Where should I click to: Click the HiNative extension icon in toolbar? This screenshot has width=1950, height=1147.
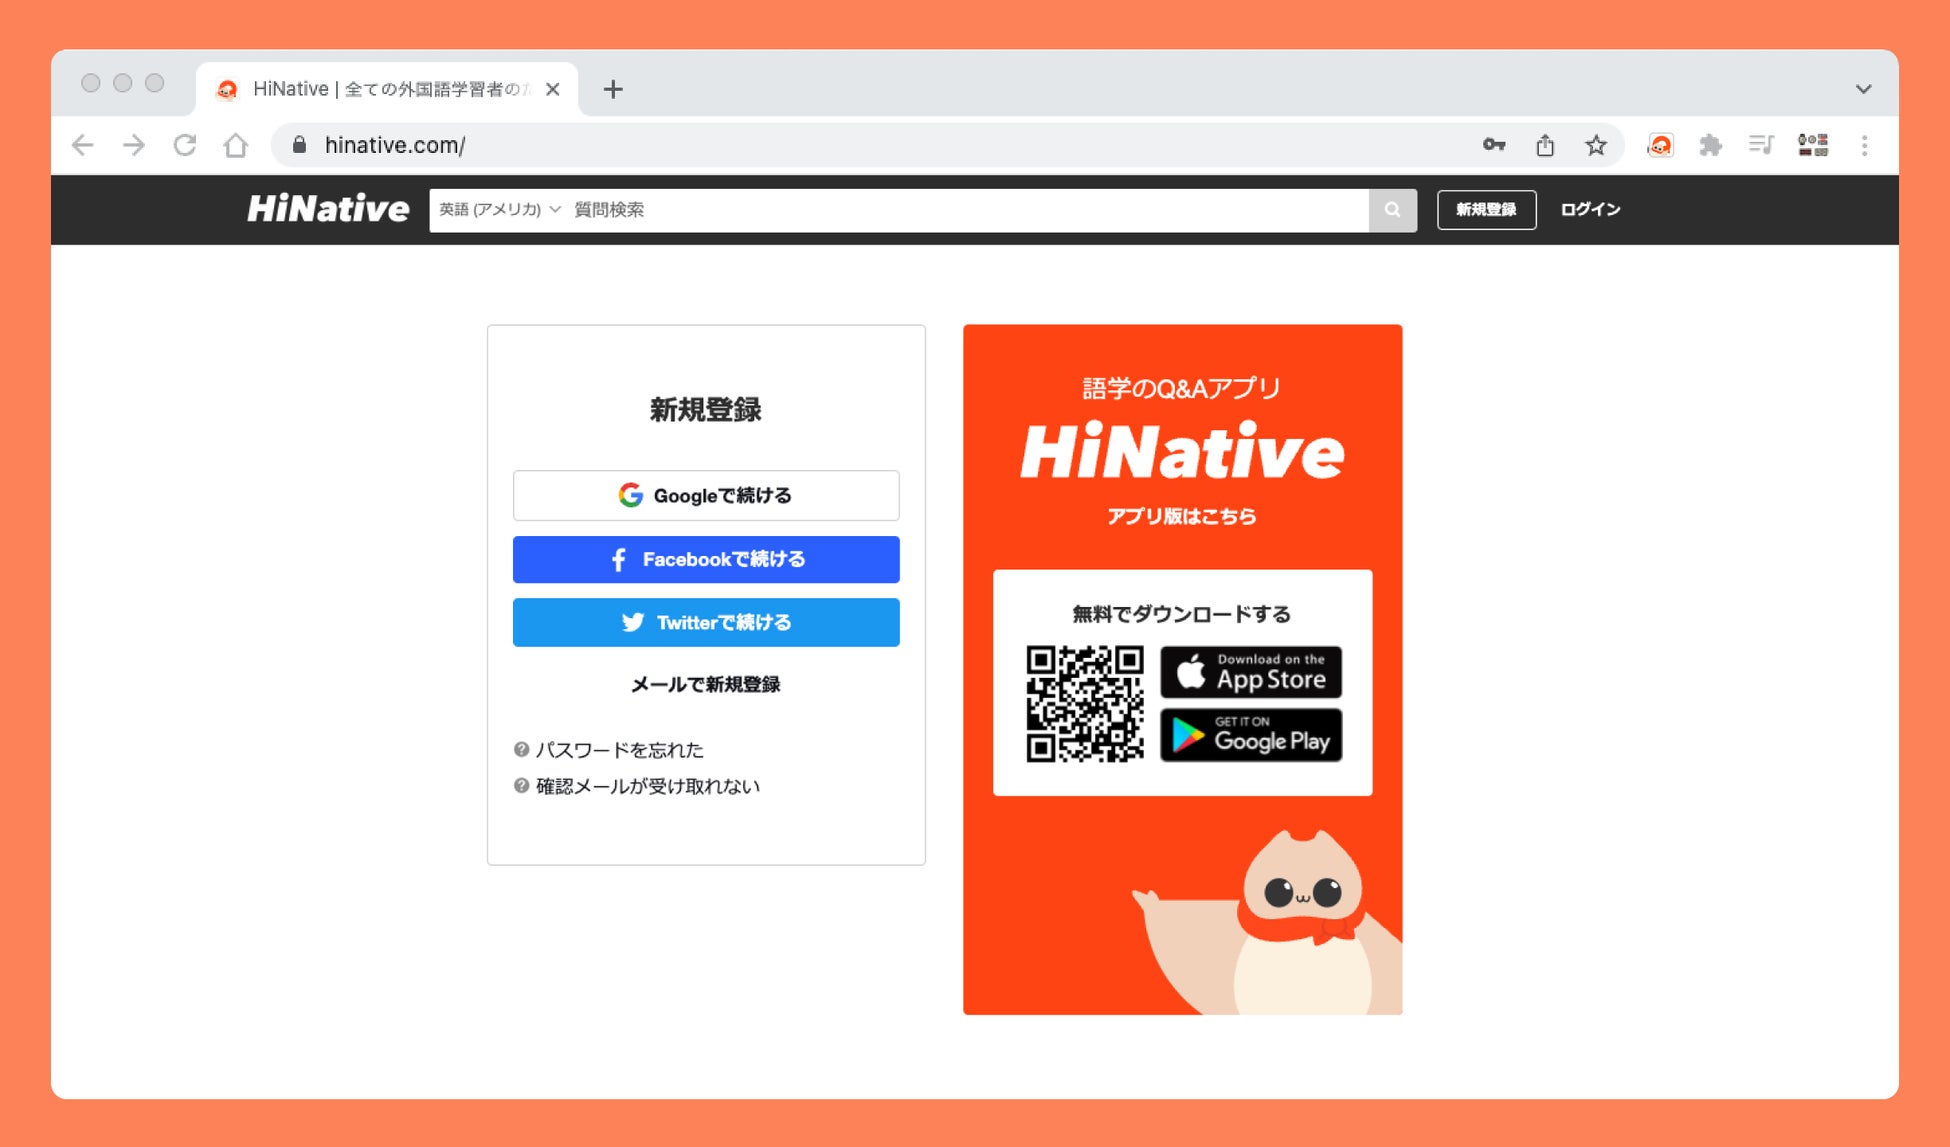(1660, 146)
